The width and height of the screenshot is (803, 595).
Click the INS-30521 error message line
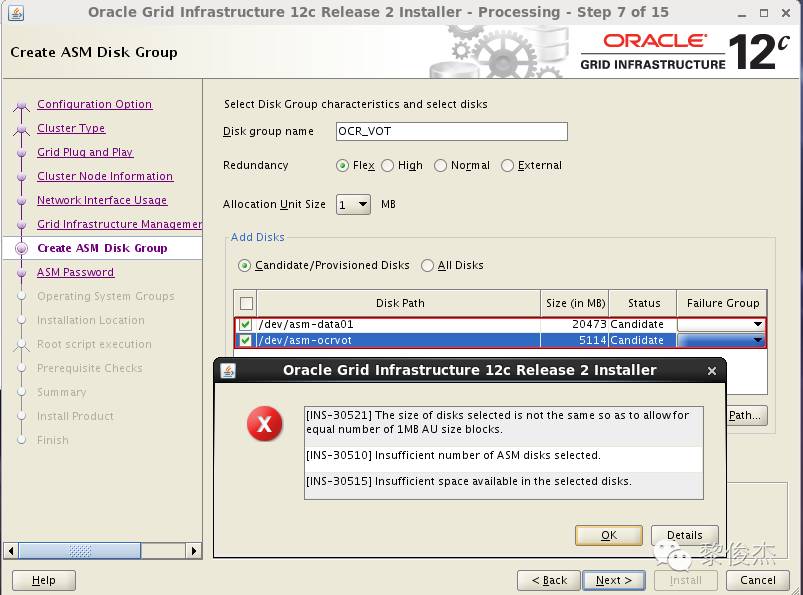[504, 422]
